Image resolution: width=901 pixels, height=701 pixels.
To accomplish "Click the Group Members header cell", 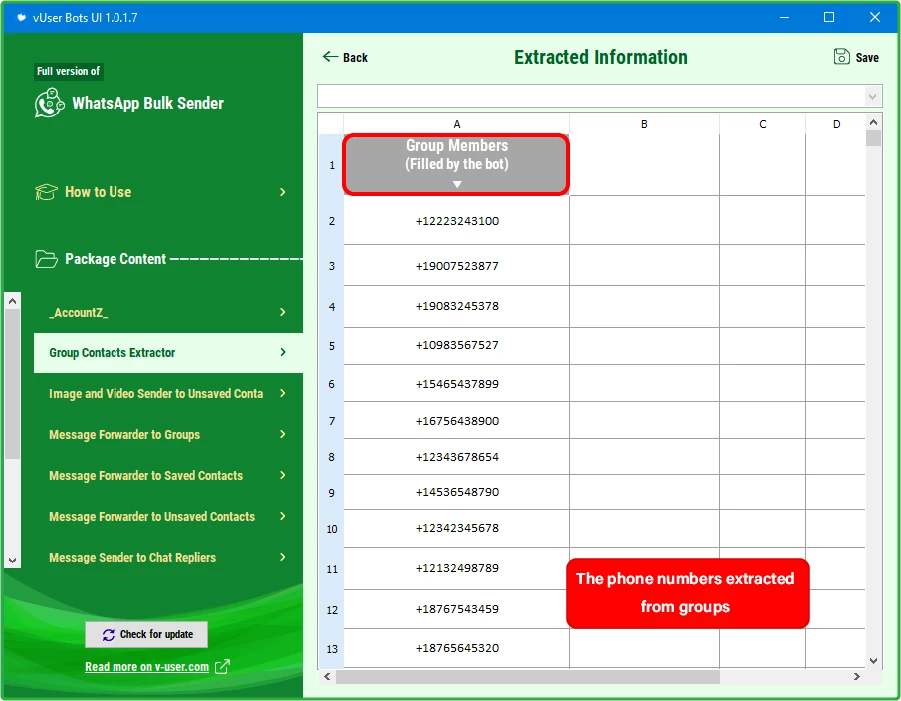I will point(456,164).
